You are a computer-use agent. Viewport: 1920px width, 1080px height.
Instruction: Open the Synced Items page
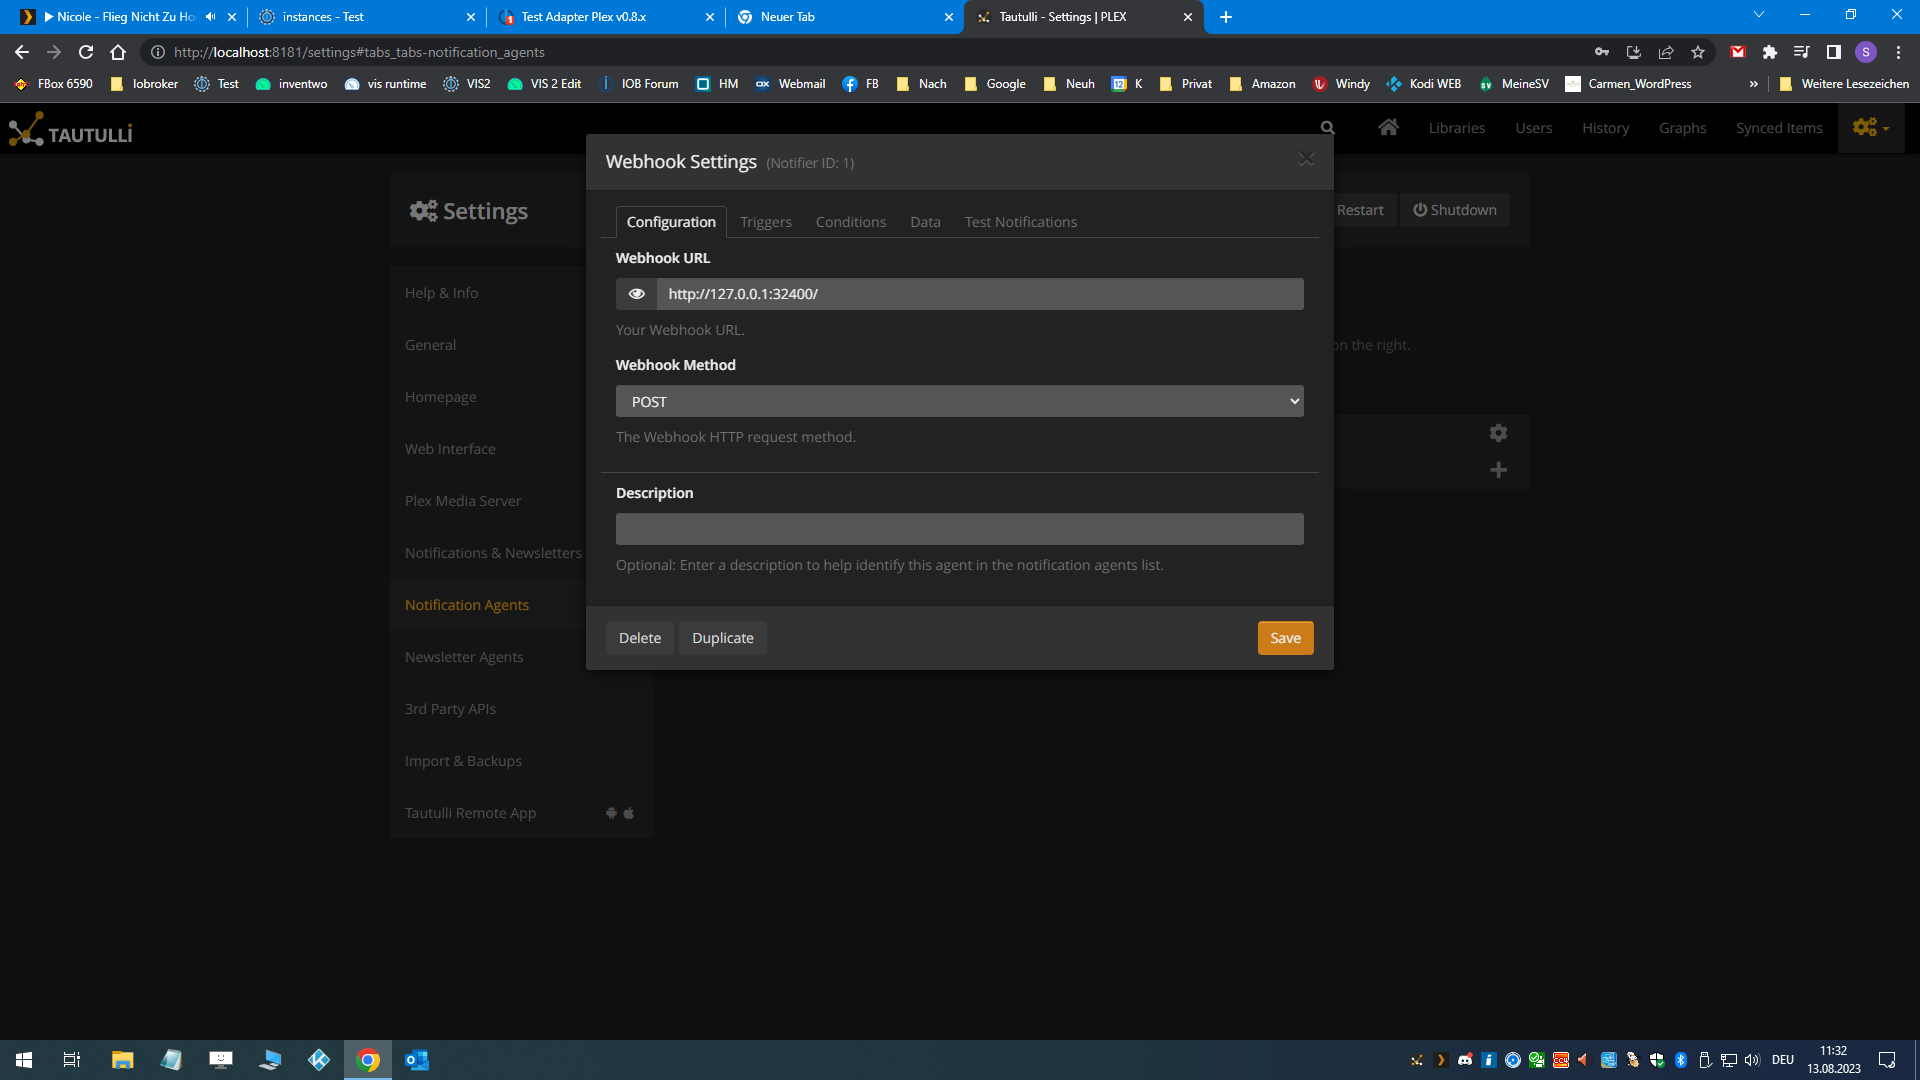(1779, 128)
